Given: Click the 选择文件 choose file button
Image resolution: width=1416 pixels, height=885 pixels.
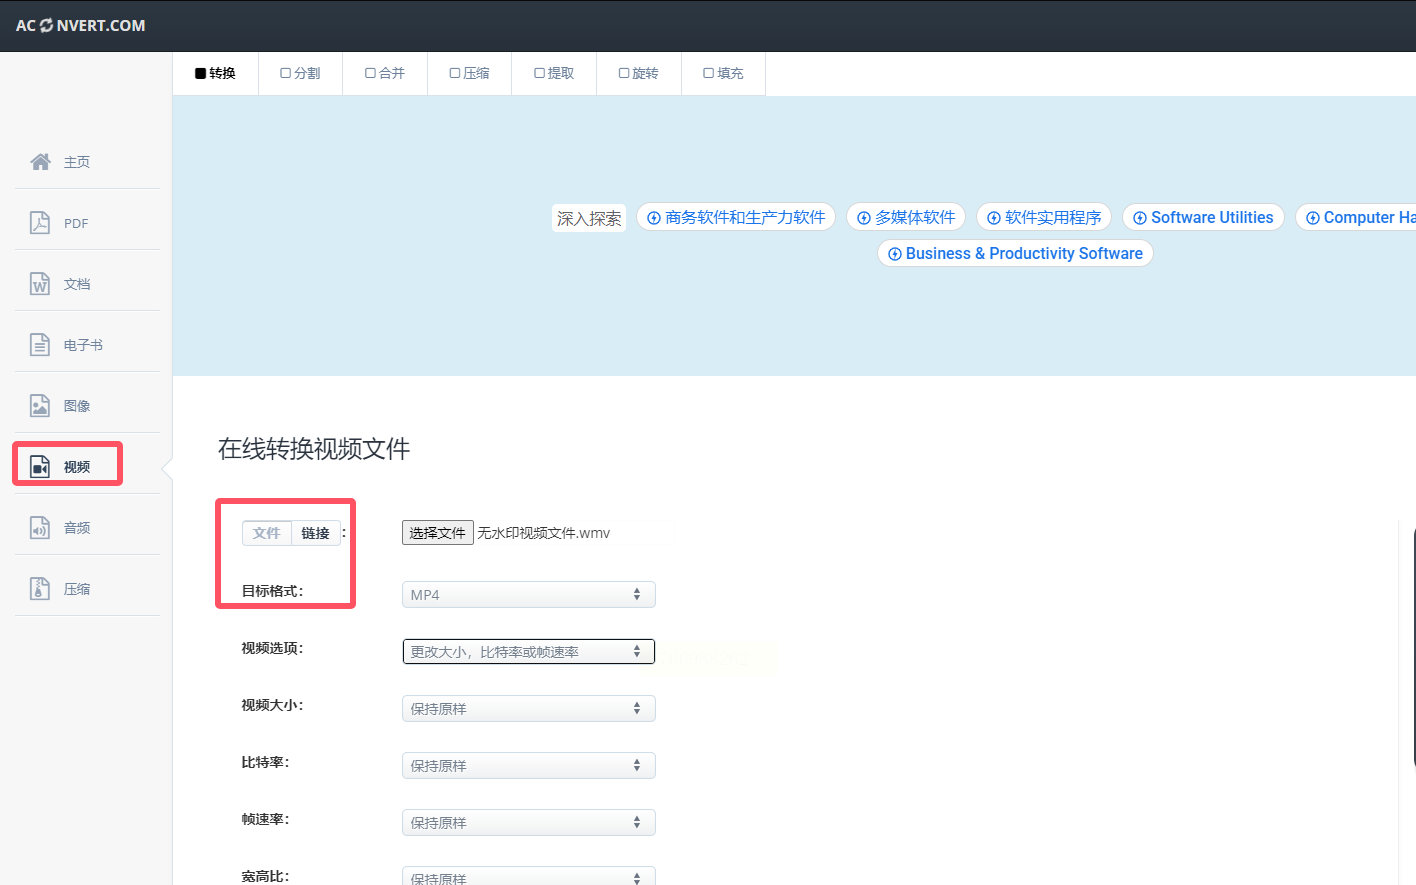Looking at the screenshot, I should [437, 534].
